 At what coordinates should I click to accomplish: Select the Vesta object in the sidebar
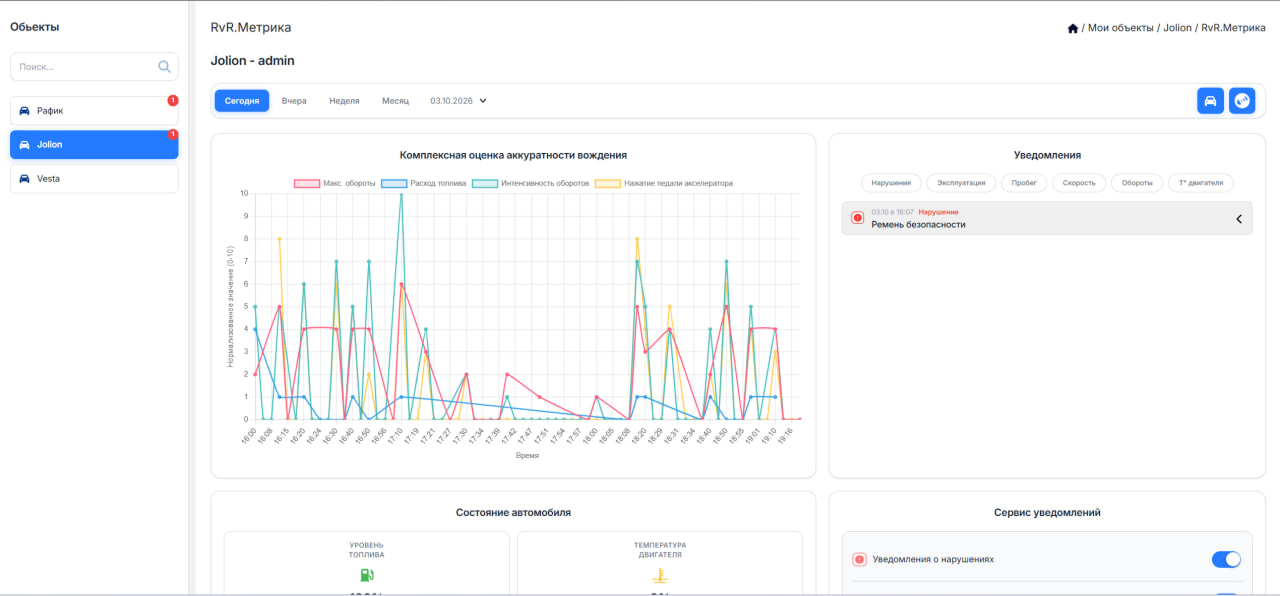pos(94,179)
